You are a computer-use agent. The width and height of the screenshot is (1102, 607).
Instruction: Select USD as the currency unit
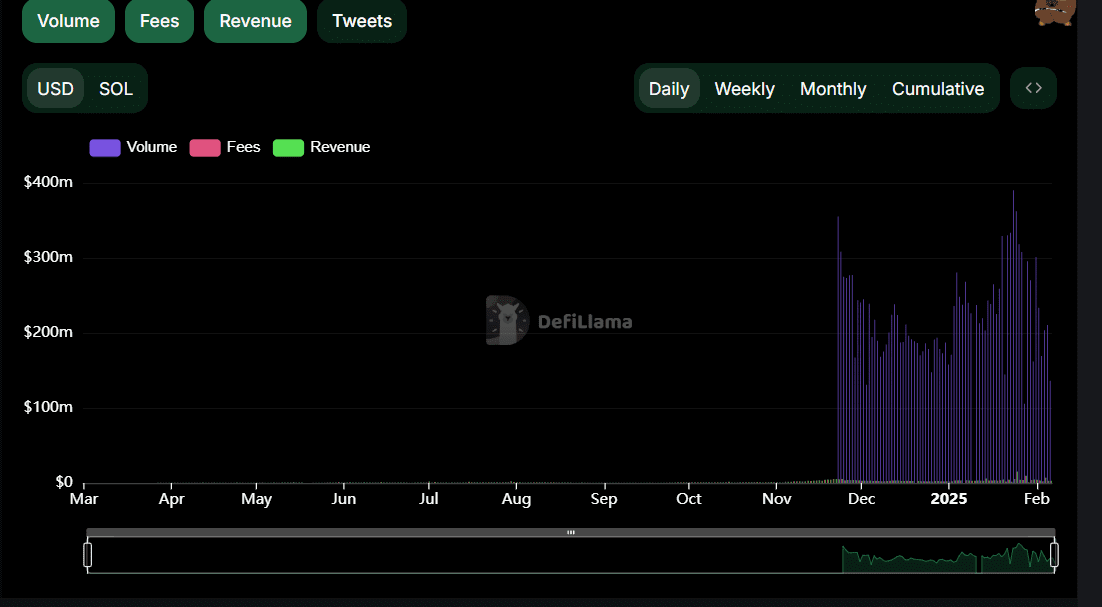point(55,88)
